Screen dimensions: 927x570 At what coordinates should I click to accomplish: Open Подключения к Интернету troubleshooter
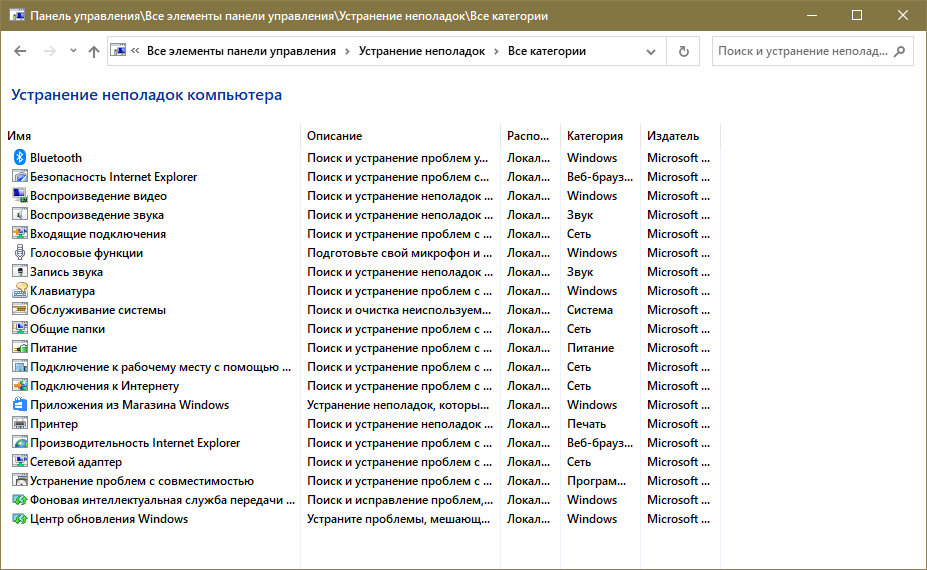point(104,386)
